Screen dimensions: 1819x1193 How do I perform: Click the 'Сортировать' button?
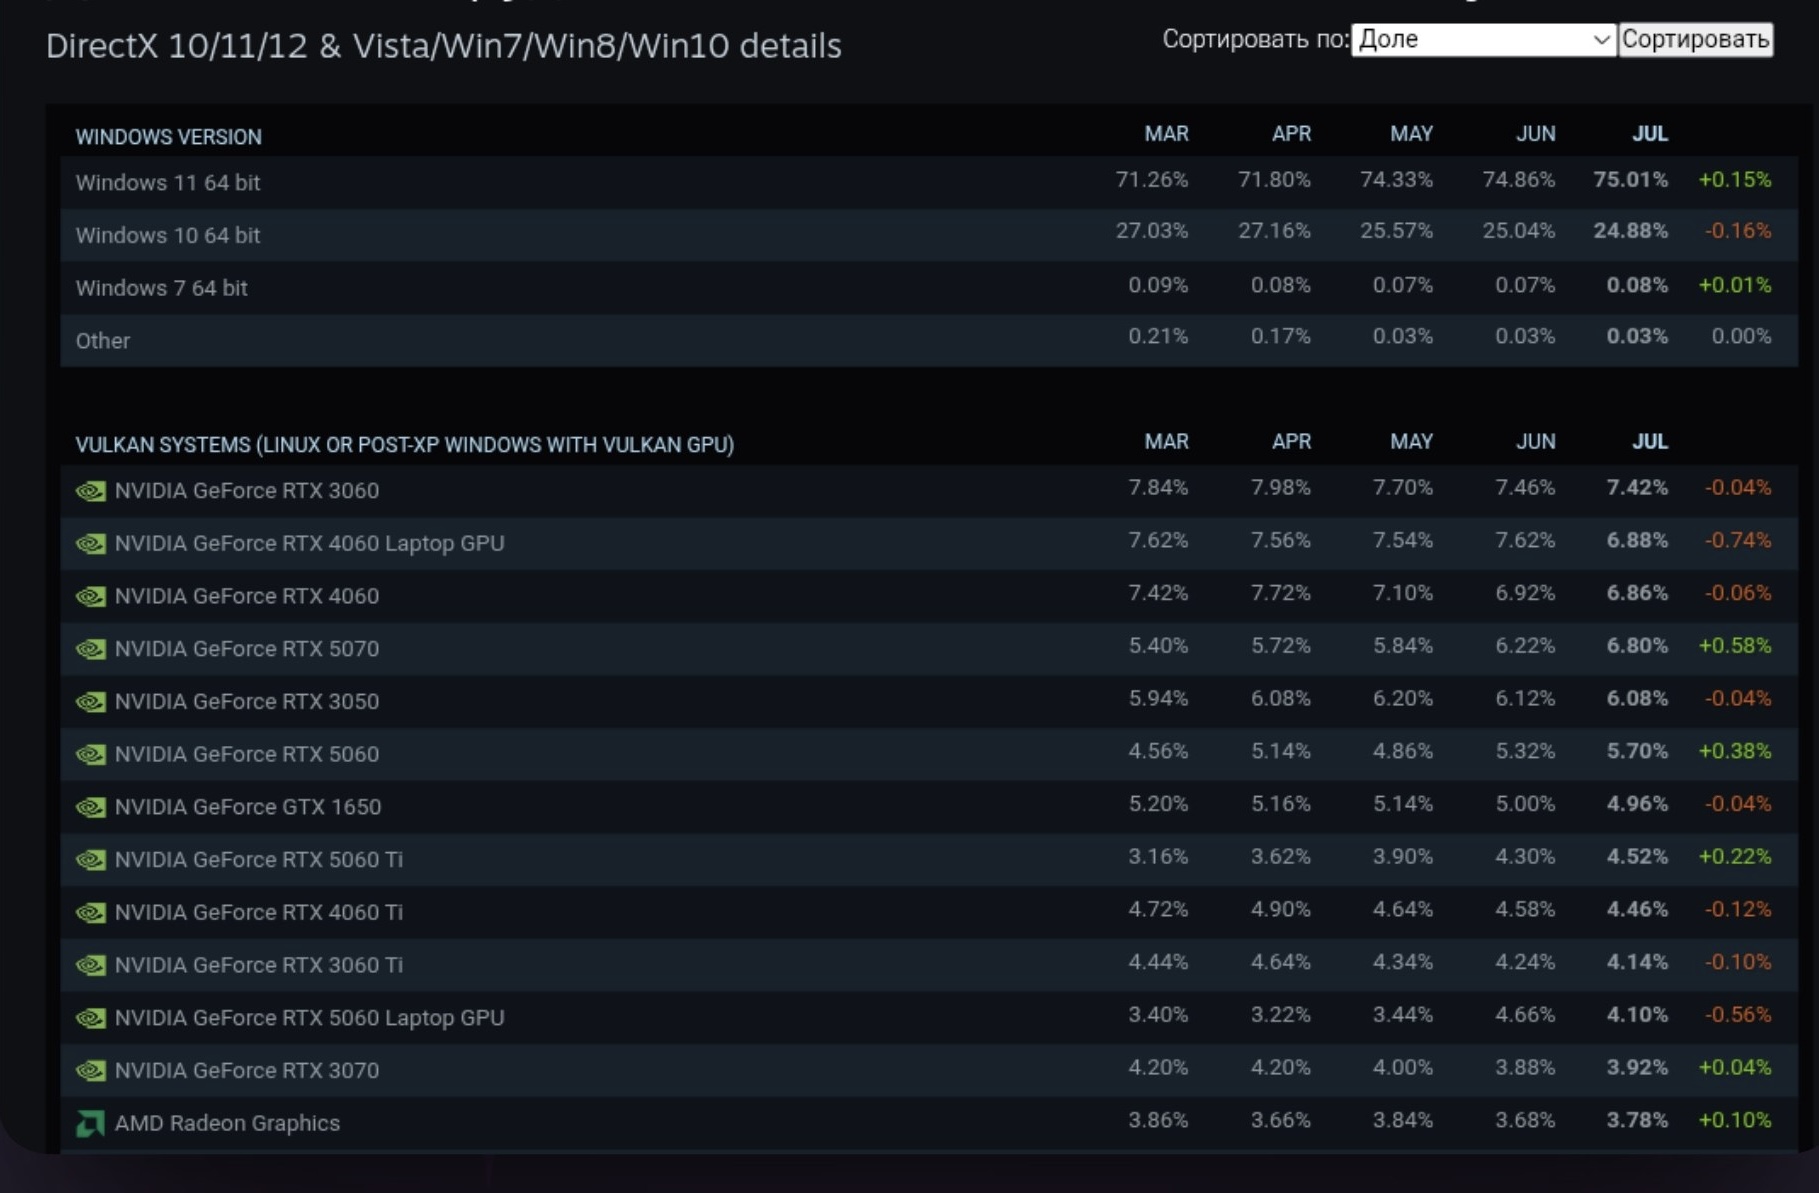[1696, 40]
